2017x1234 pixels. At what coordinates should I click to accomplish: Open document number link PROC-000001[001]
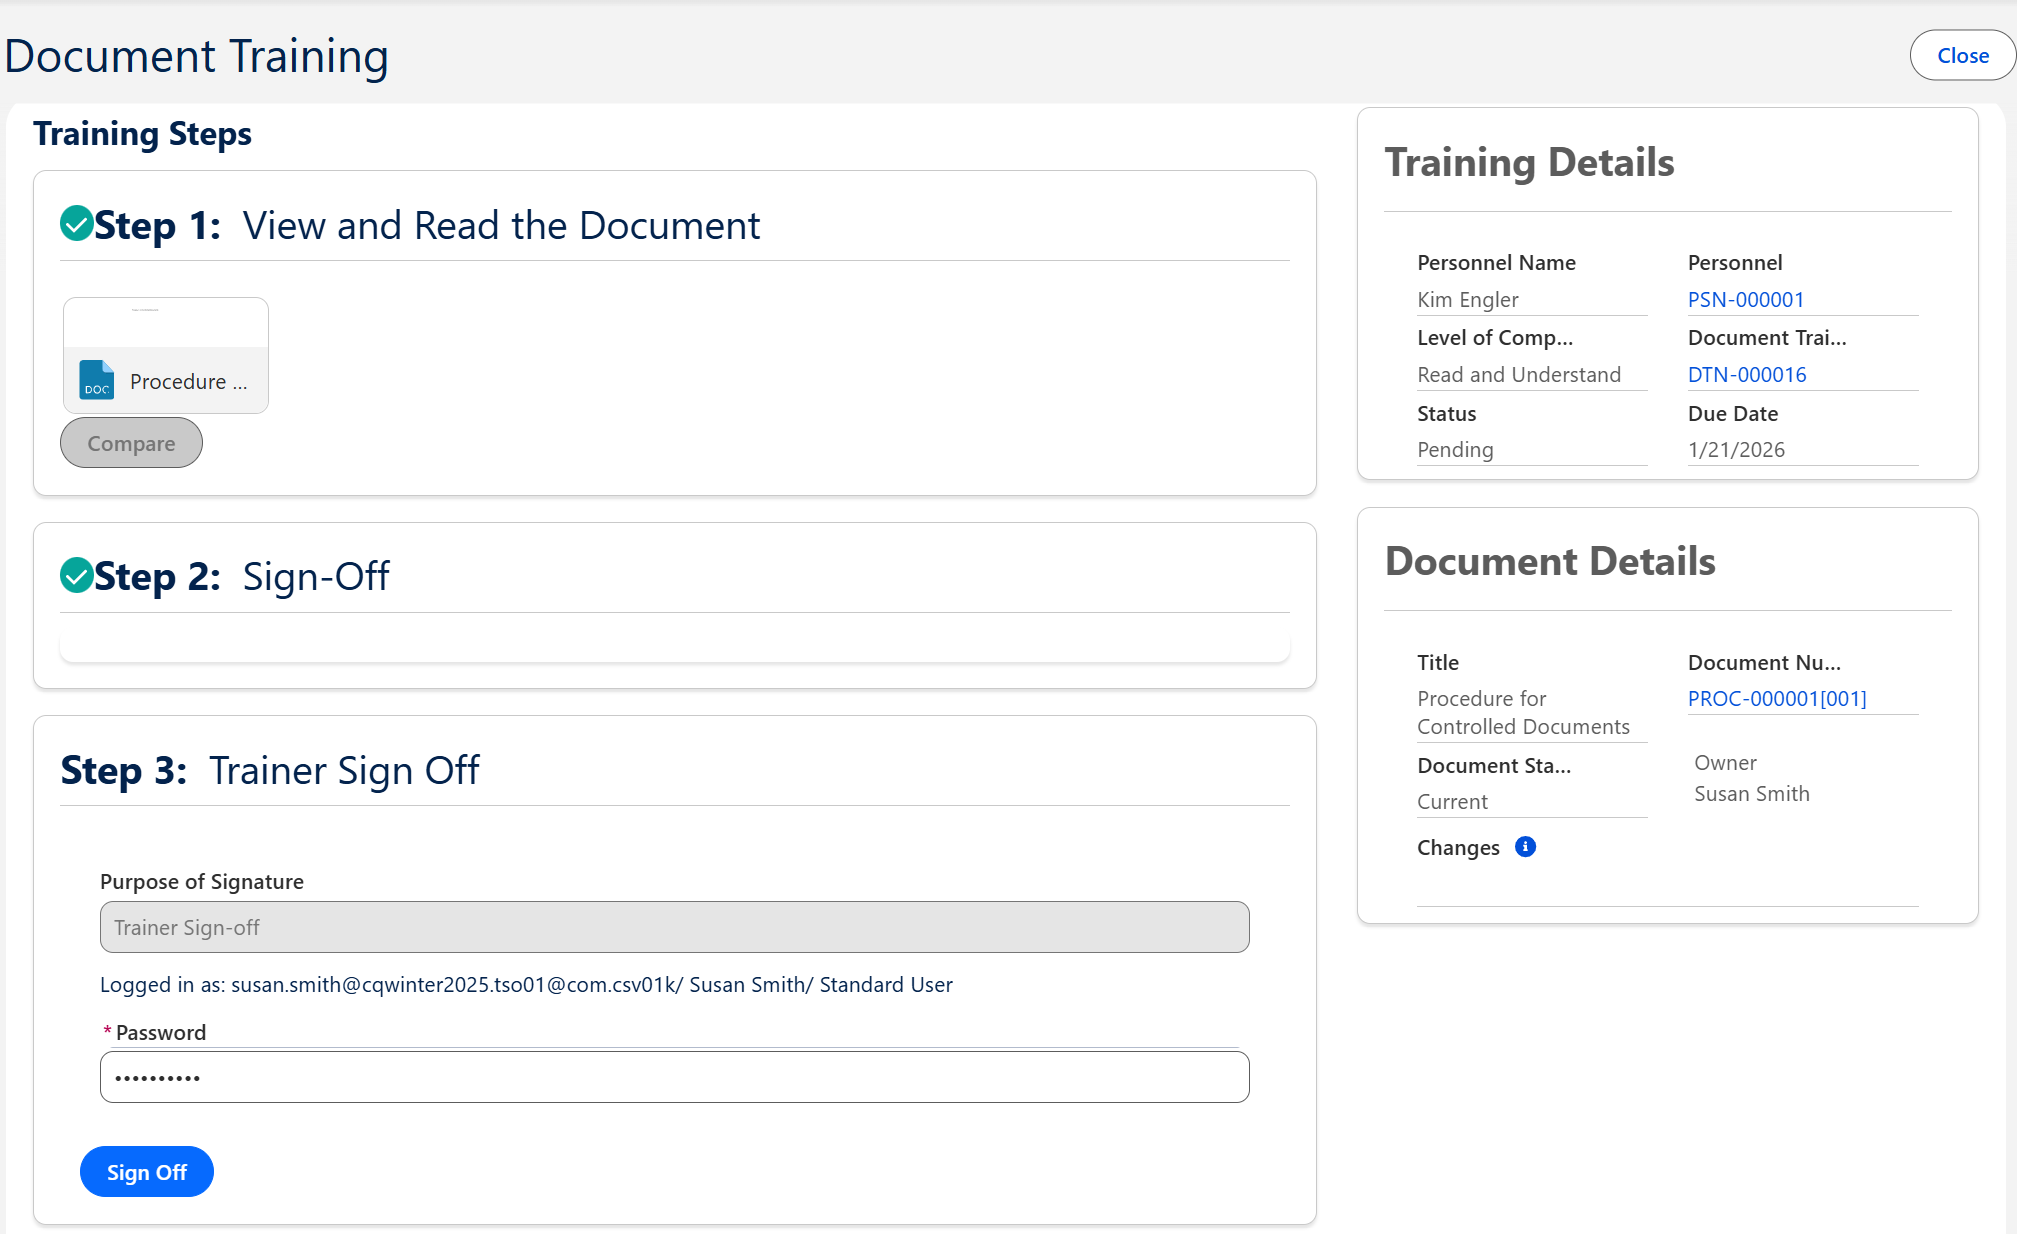click(1777, 699)
